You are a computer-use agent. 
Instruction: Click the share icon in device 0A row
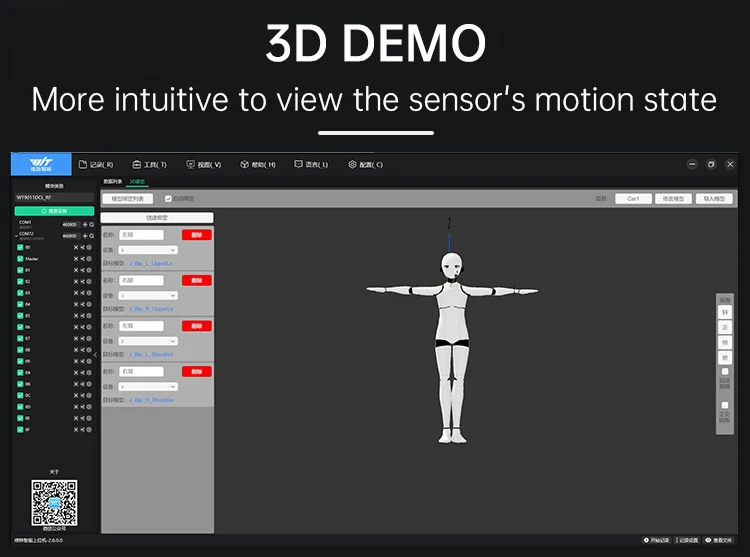click(x=82, y=372)
